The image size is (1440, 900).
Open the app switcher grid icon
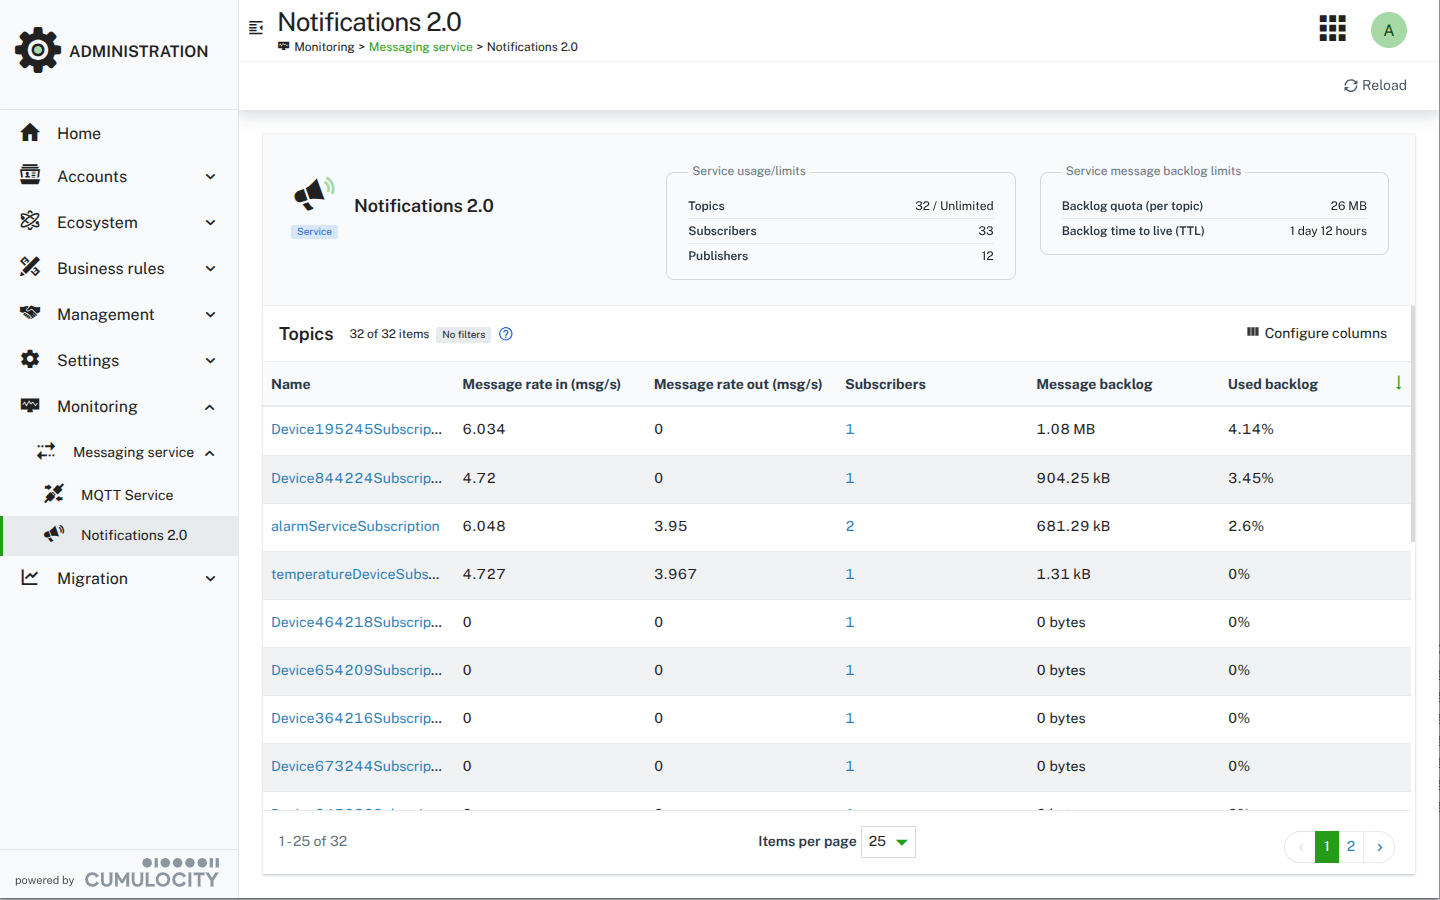coord(1332,28)
